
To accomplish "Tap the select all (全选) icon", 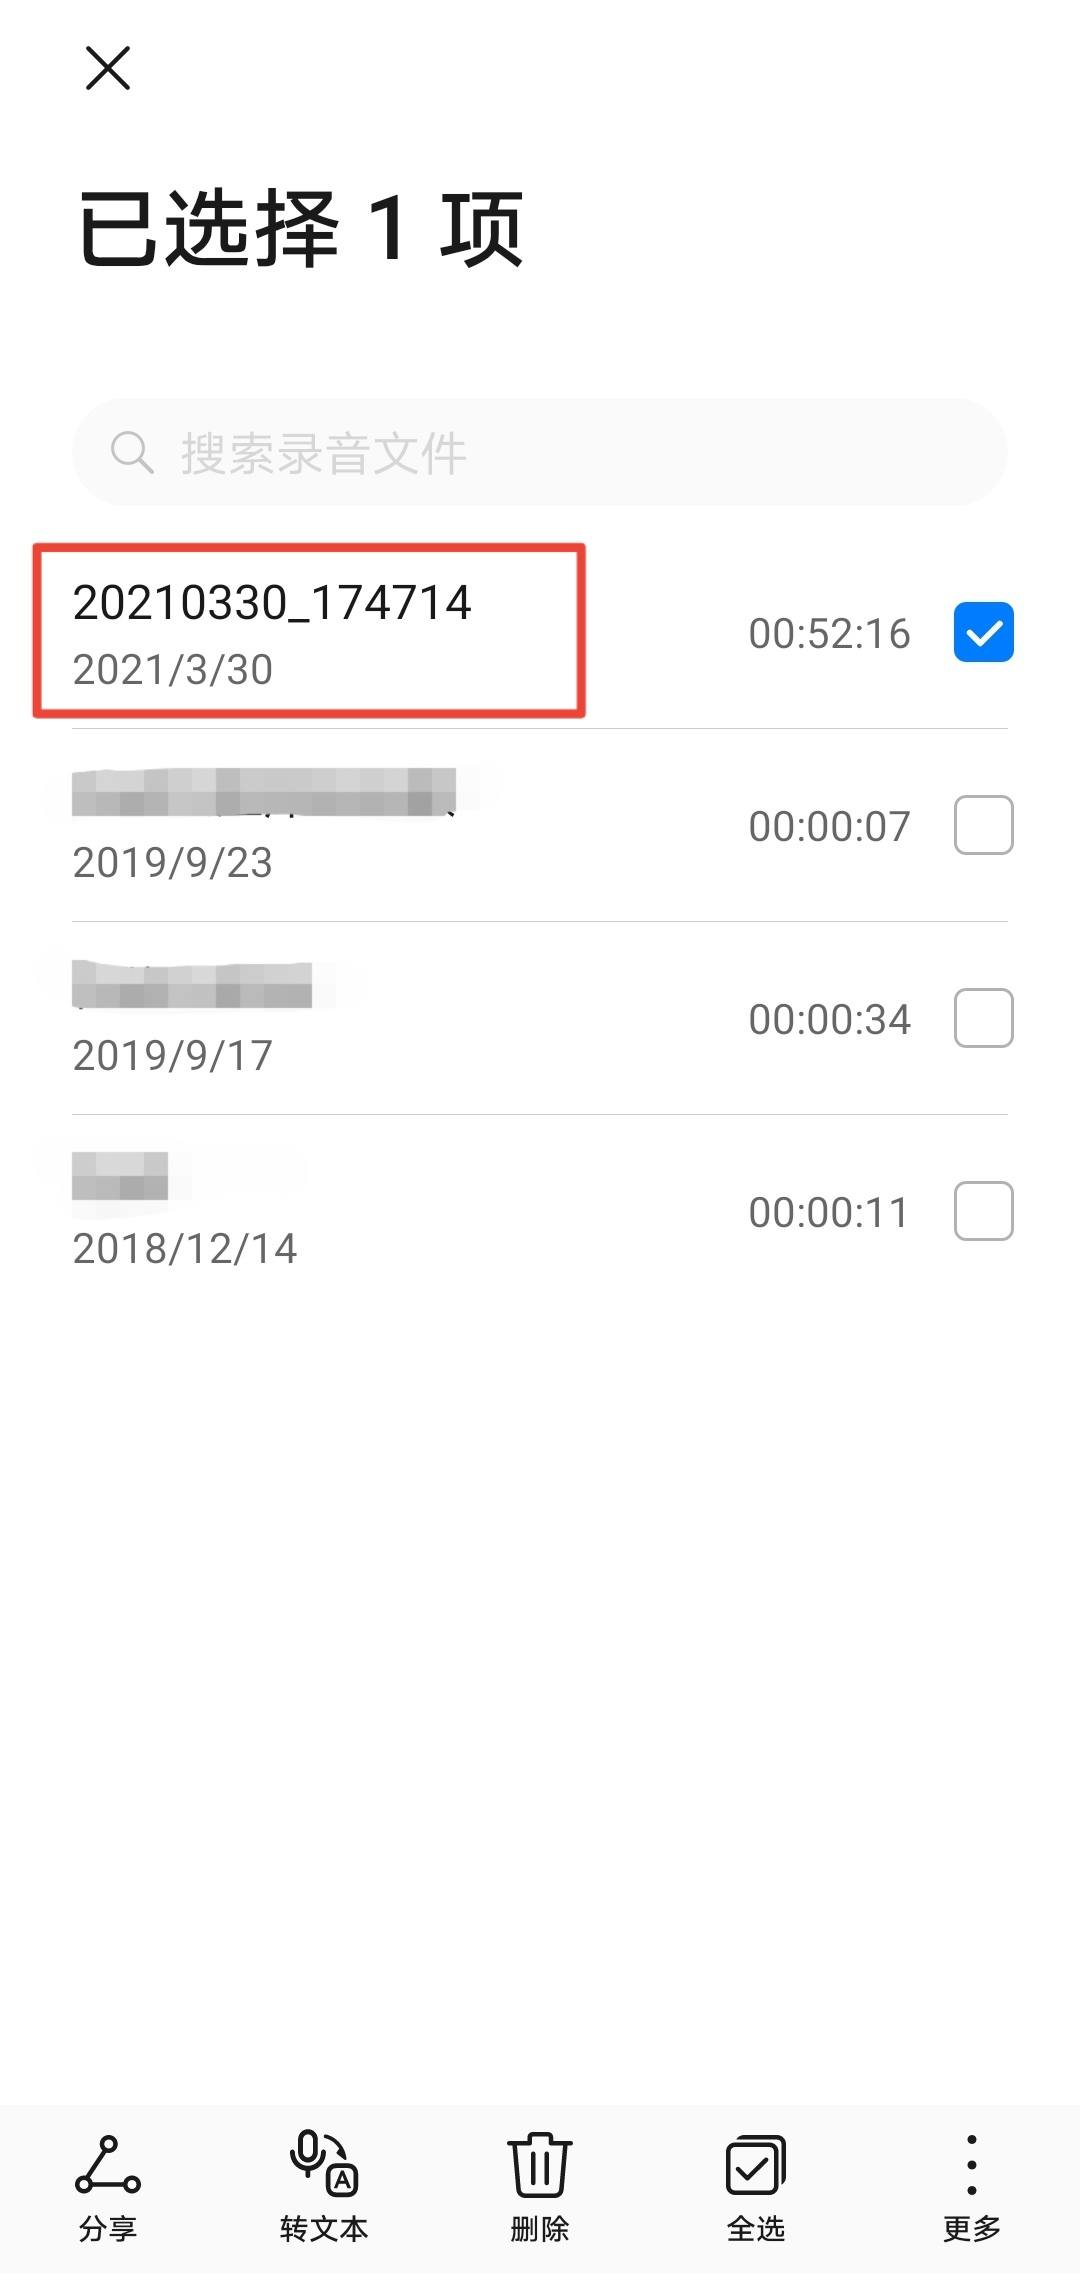I will click(756, 2166).
